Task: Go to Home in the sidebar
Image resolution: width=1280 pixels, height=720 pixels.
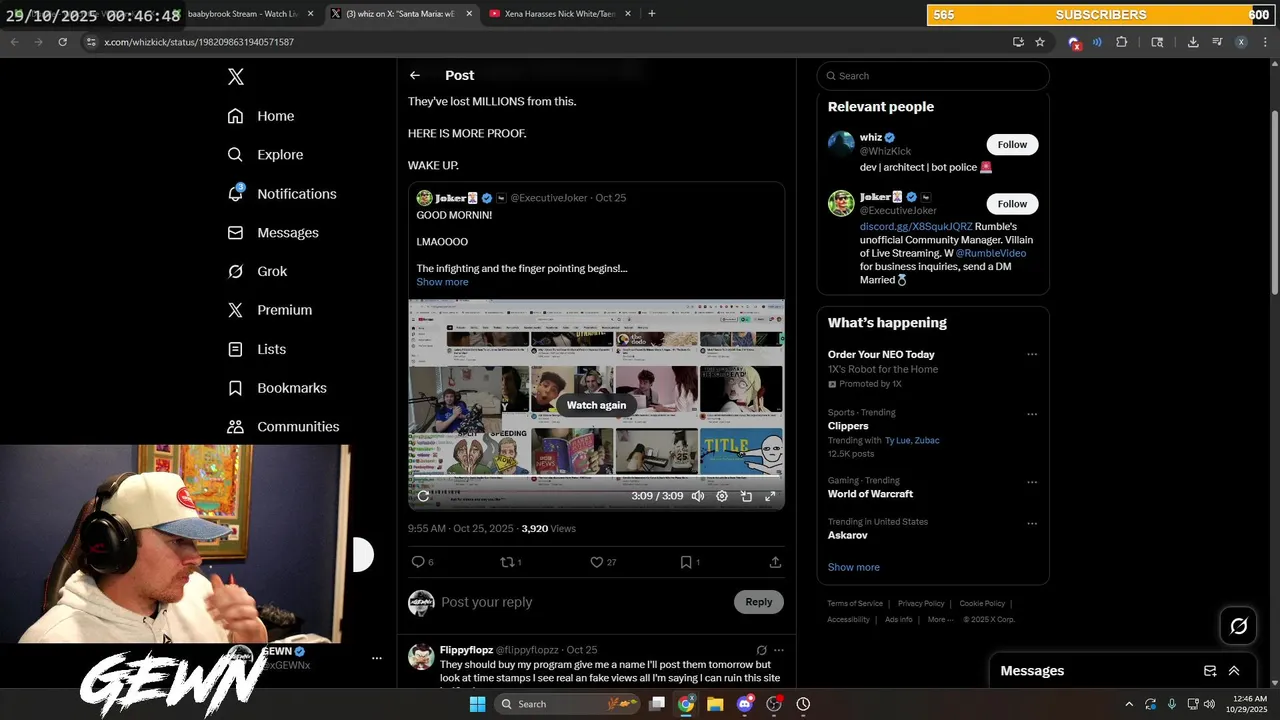Action: click(261, 116)
